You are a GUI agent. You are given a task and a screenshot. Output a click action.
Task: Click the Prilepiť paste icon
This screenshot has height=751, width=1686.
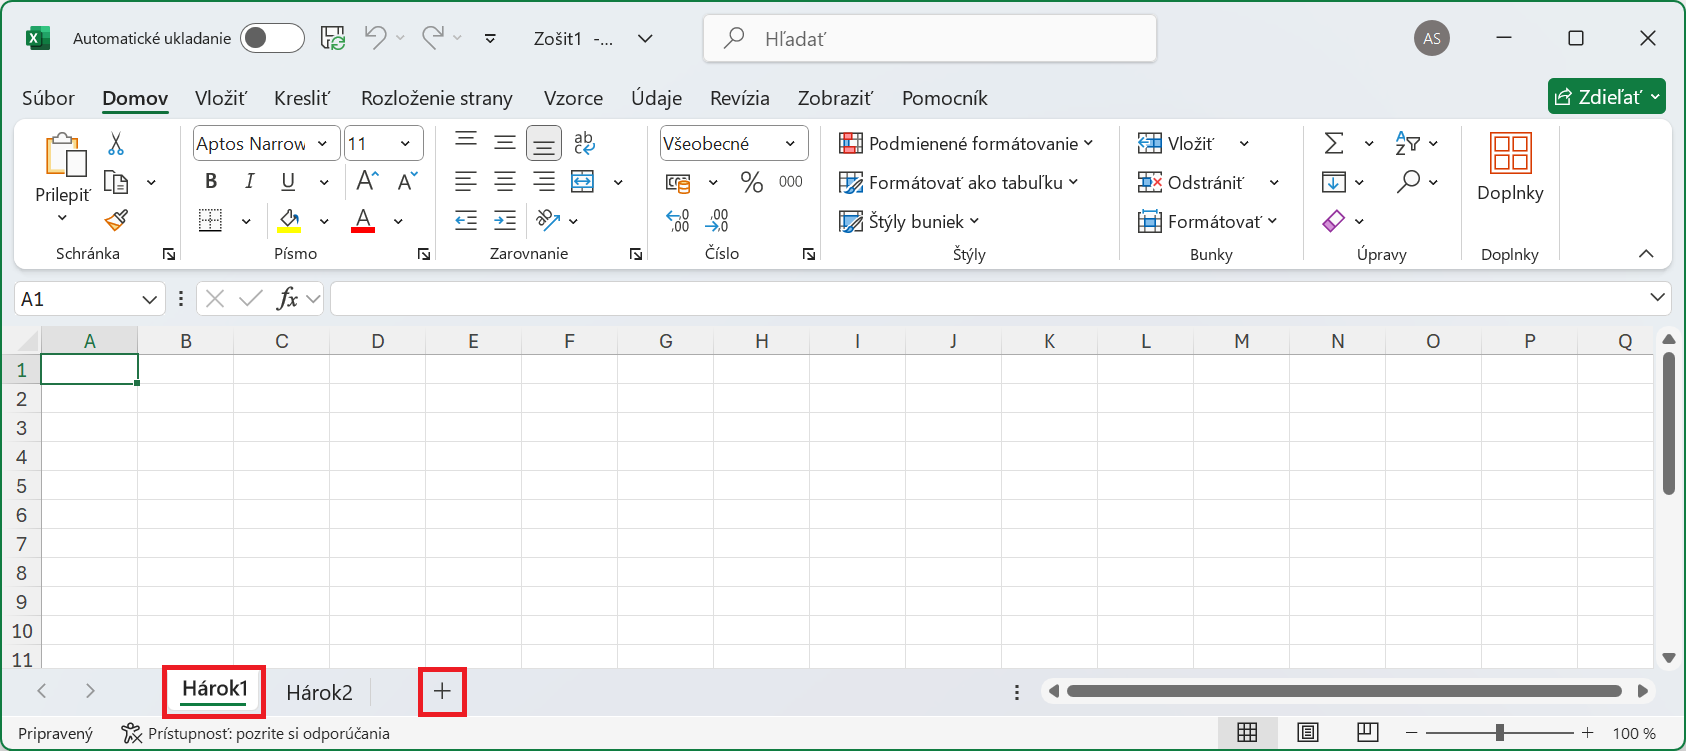[64, 155]
